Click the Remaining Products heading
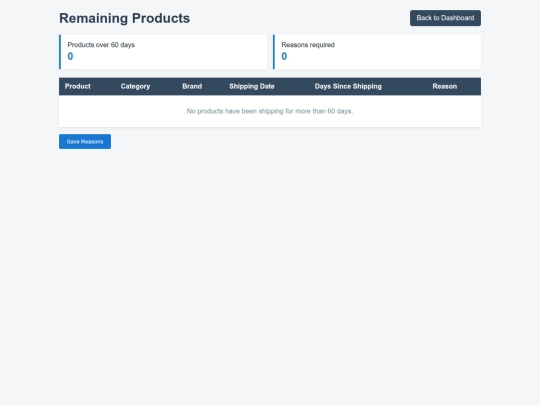This screenshot has width=540, height=405. coord(124,18)
